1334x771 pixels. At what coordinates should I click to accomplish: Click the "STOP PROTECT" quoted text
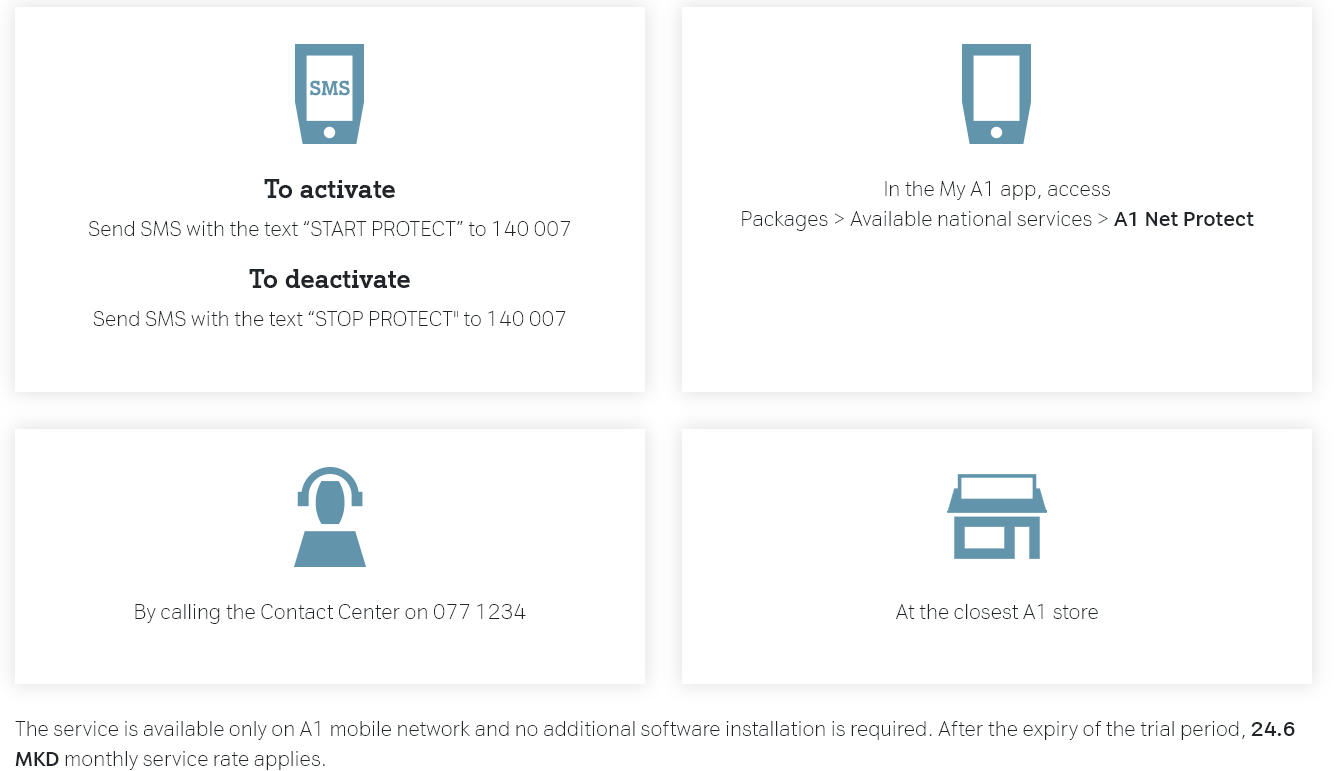[381, 319]
